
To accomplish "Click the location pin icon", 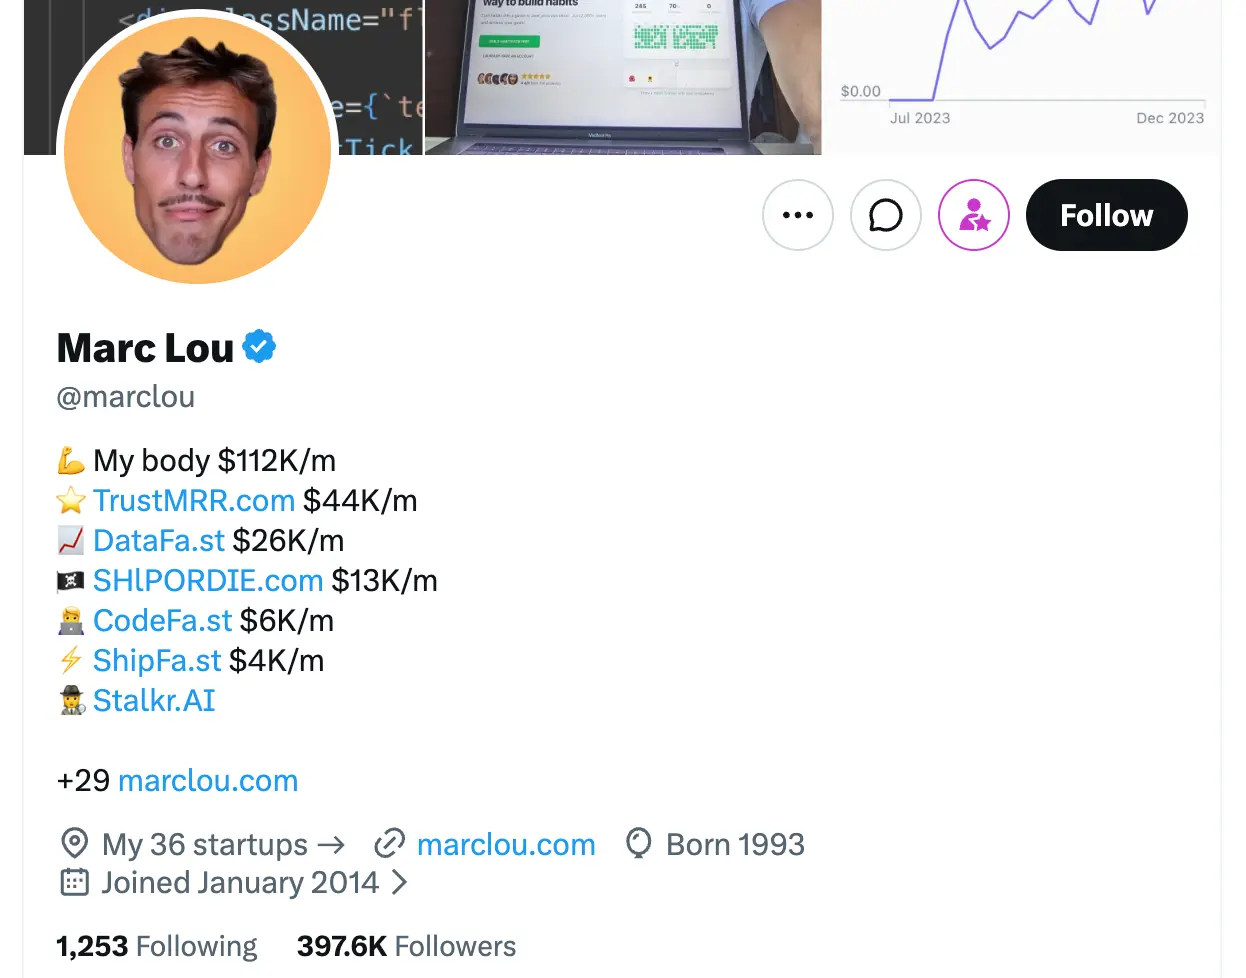I will click(x=75, y=844).
